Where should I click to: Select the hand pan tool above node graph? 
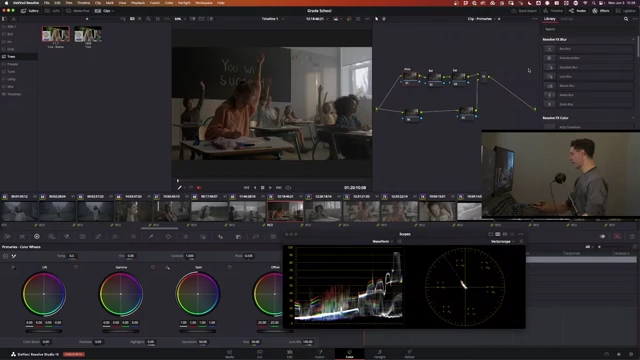click(384, 19)
